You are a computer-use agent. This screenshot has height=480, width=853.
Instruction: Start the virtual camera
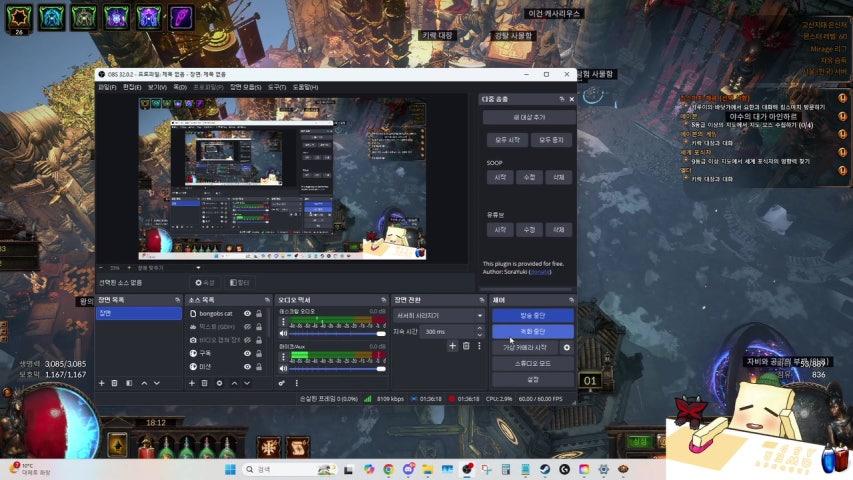click(x=525, y=347)
